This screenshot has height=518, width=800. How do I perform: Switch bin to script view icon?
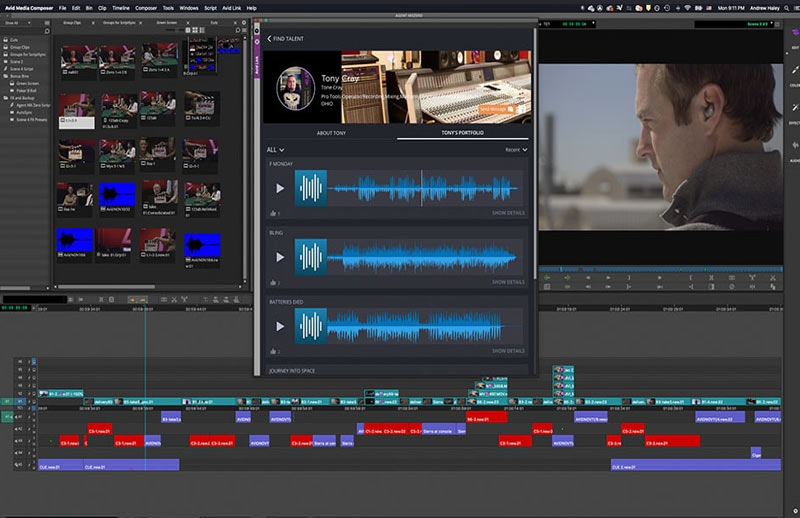click(x=202, y=31)
